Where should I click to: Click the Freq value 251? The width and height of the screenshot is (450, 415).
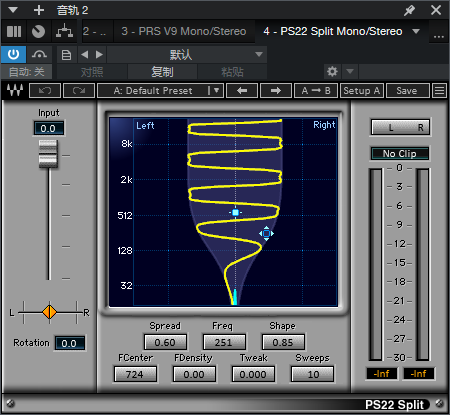[224, 342]
